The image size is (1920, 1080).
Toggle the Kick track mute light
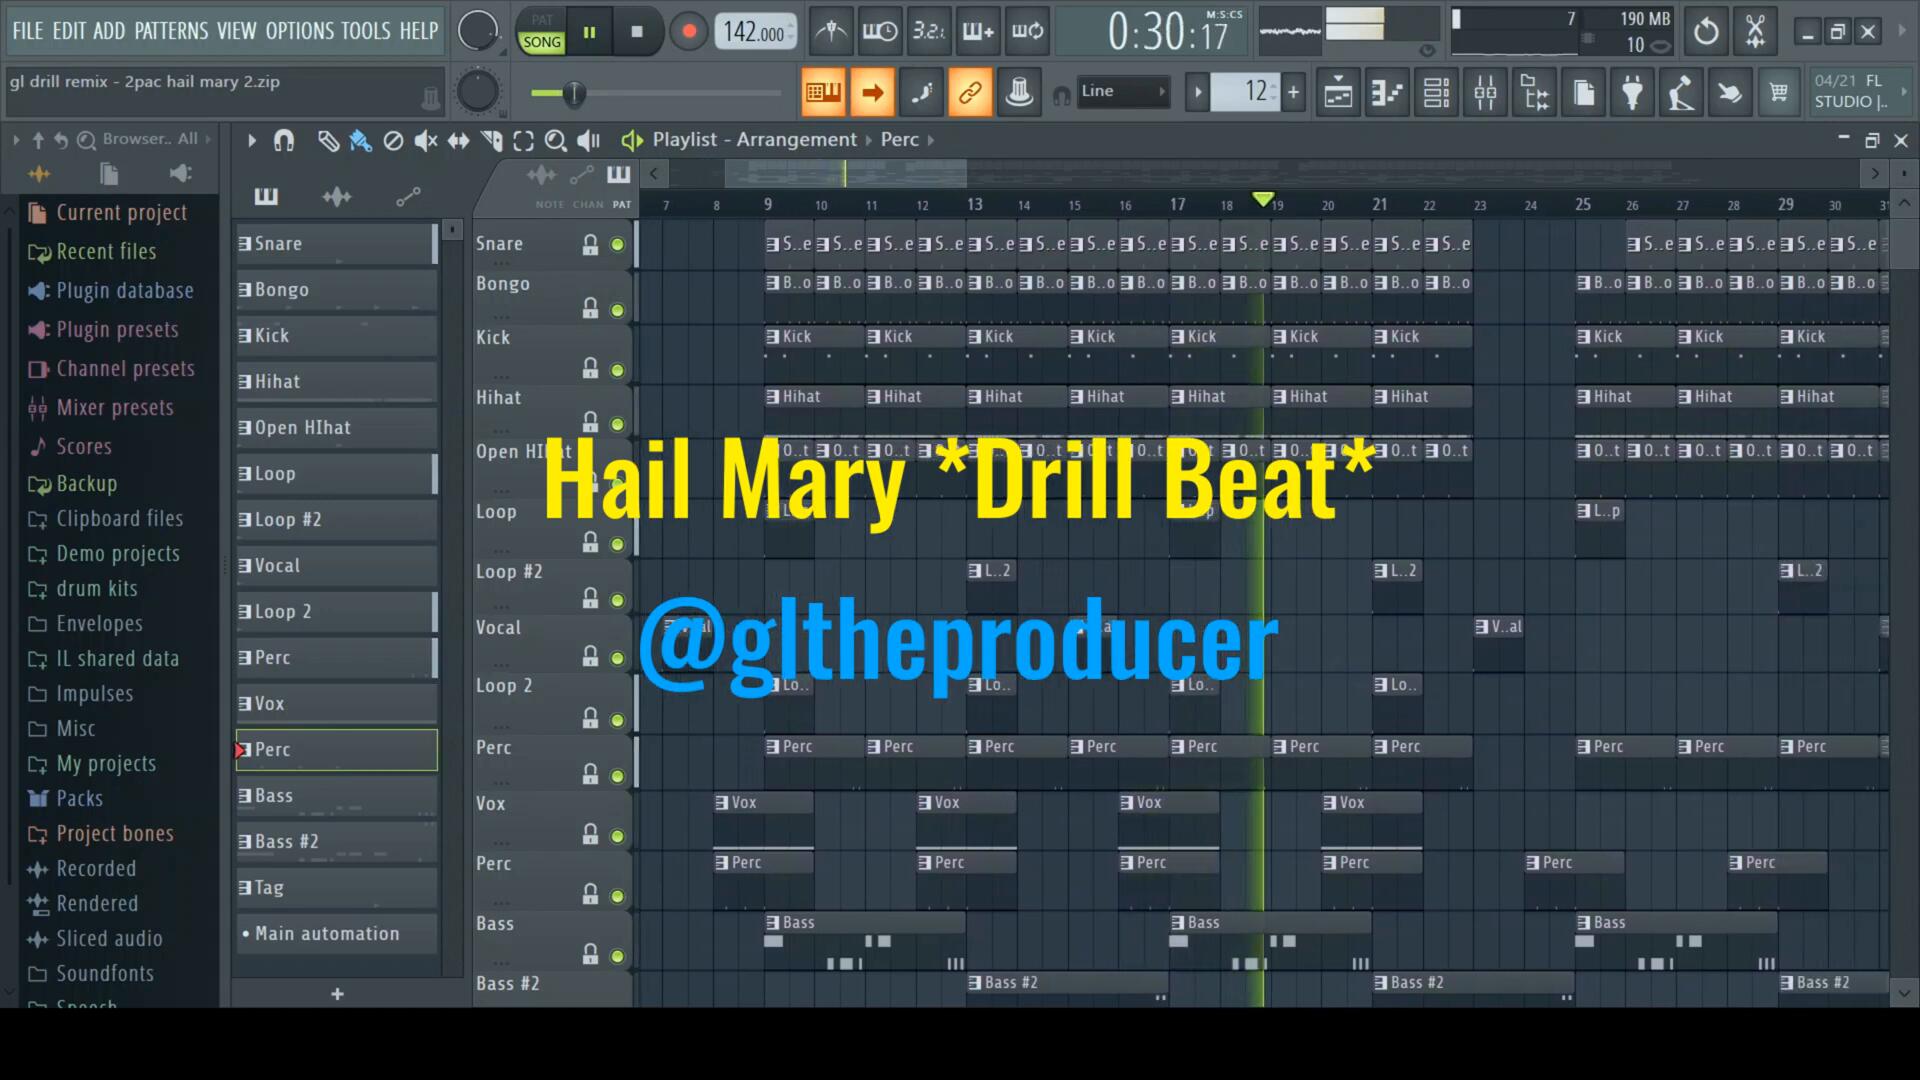617,371
